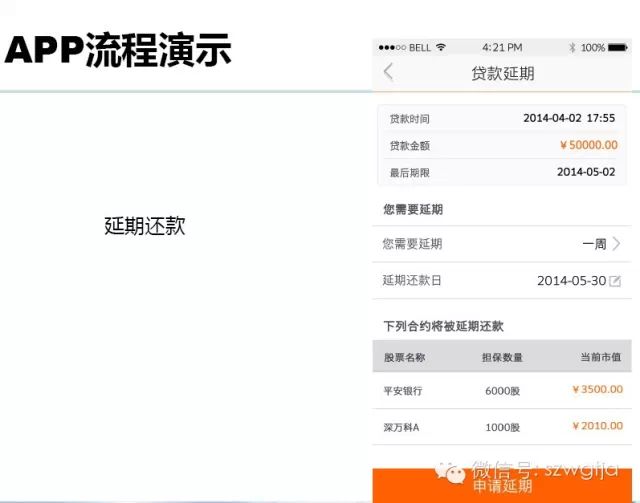
Task: Tap the 4:21 PM clock in status bar
Action: click(502, 47)
